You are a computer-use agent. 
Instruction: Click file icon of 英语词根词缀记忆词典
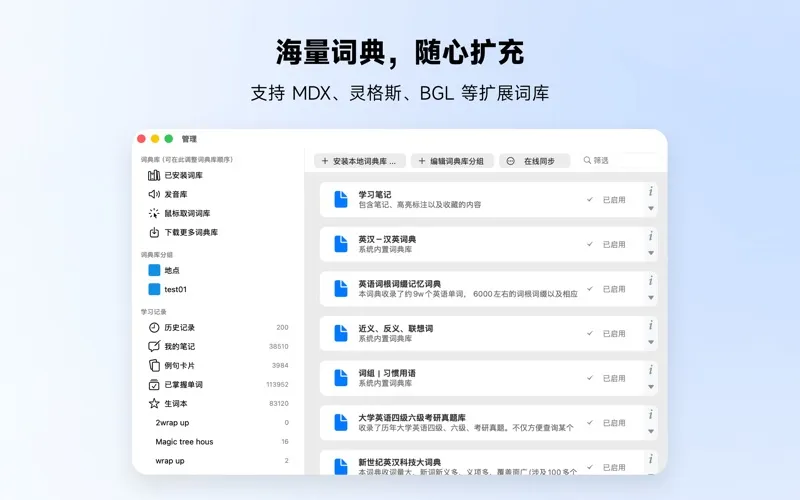341,289
